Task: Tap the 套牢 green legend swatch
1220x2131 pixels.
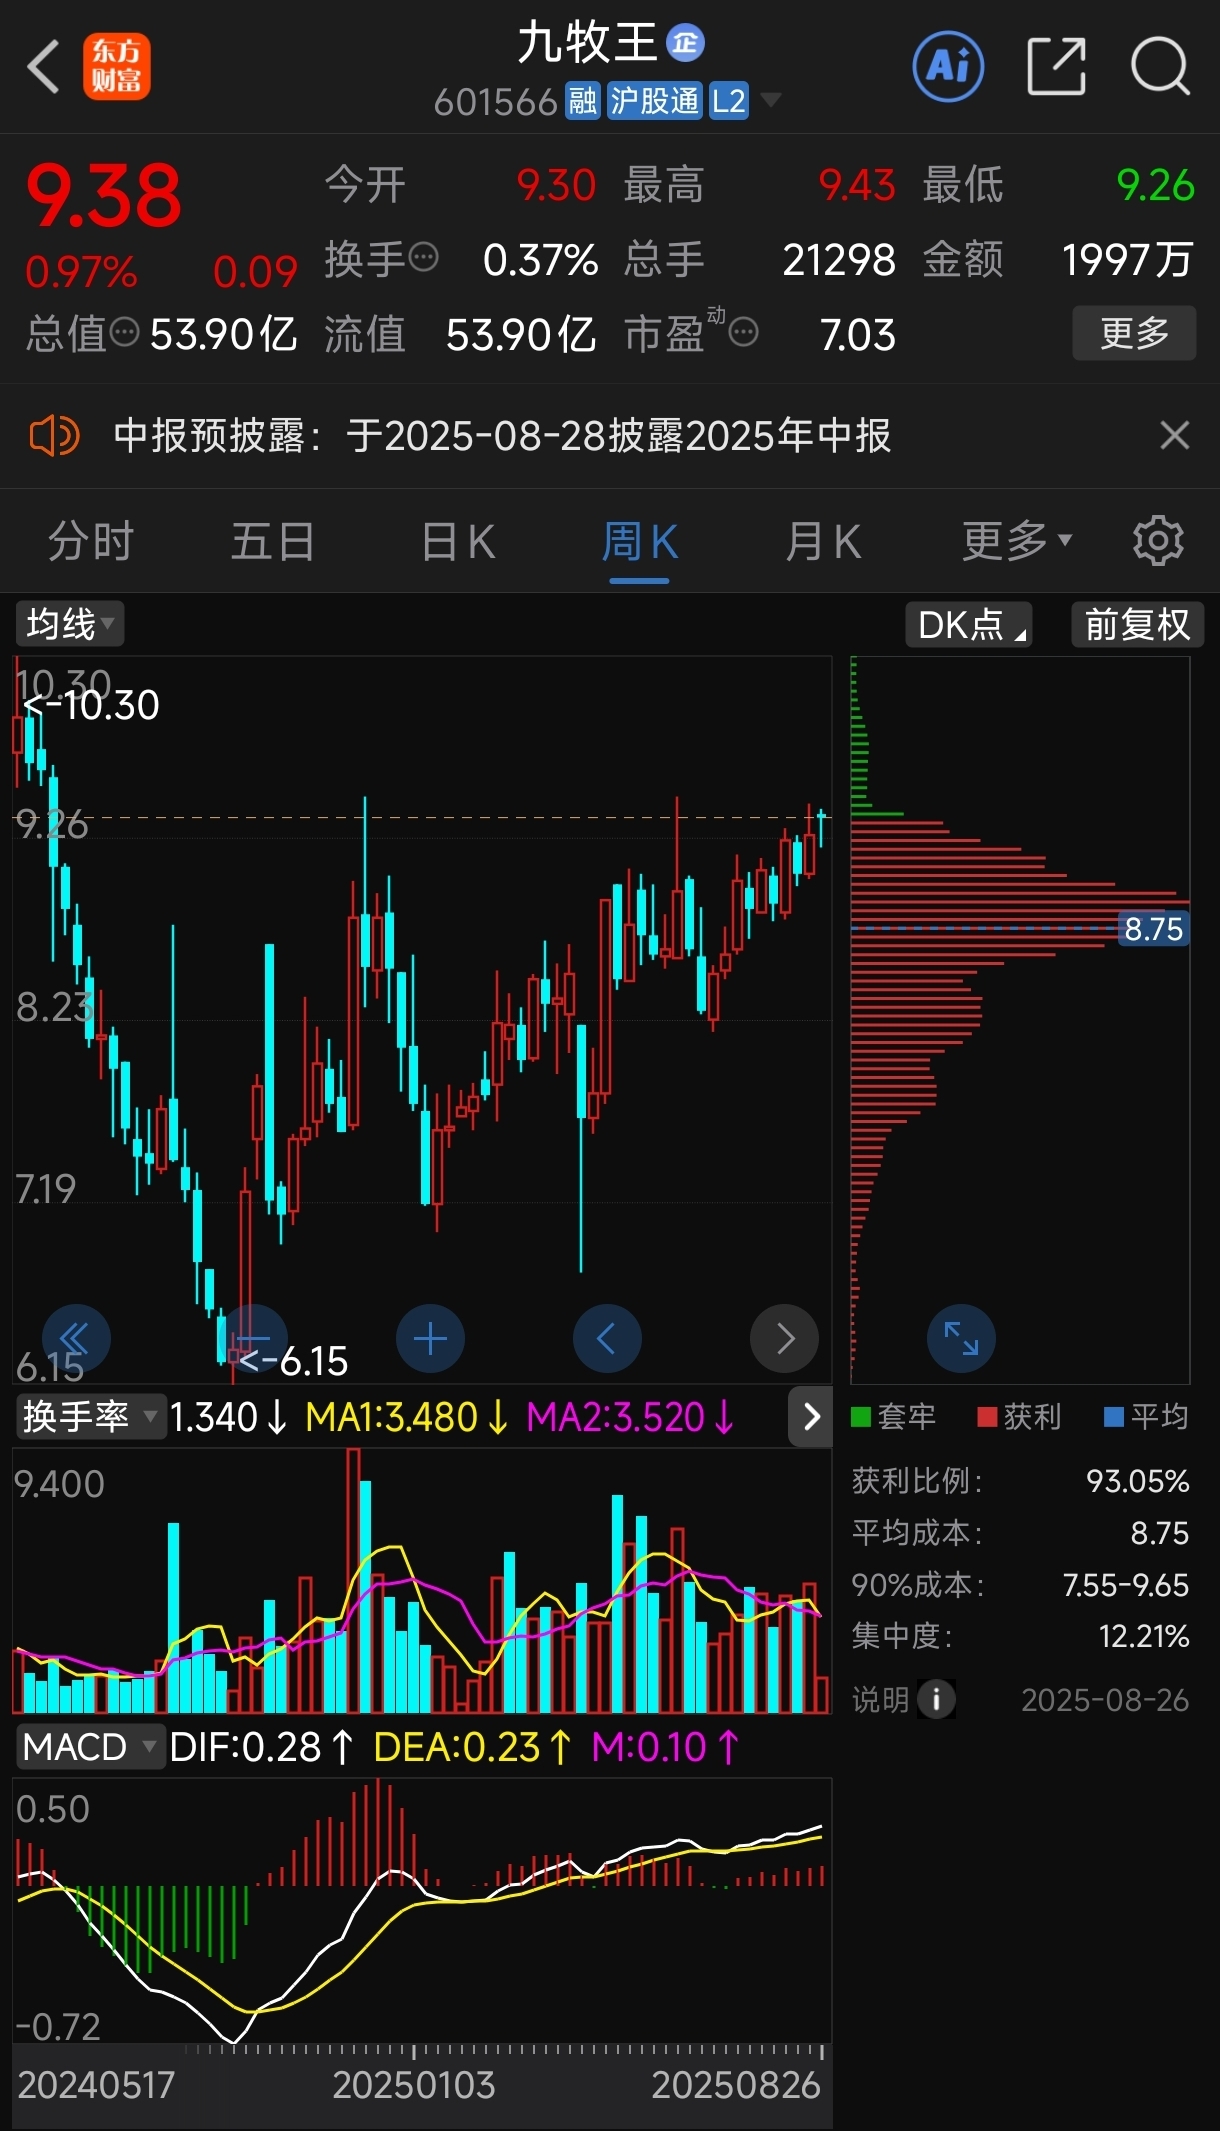Action: point(860,1417)
